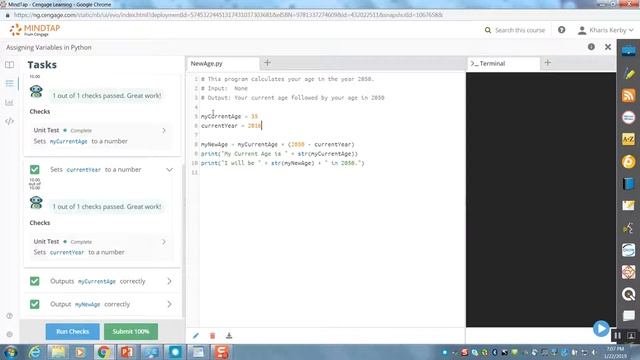Click code line setting currentYear
This screenshot has width=640, height=360.
point(231,126)
